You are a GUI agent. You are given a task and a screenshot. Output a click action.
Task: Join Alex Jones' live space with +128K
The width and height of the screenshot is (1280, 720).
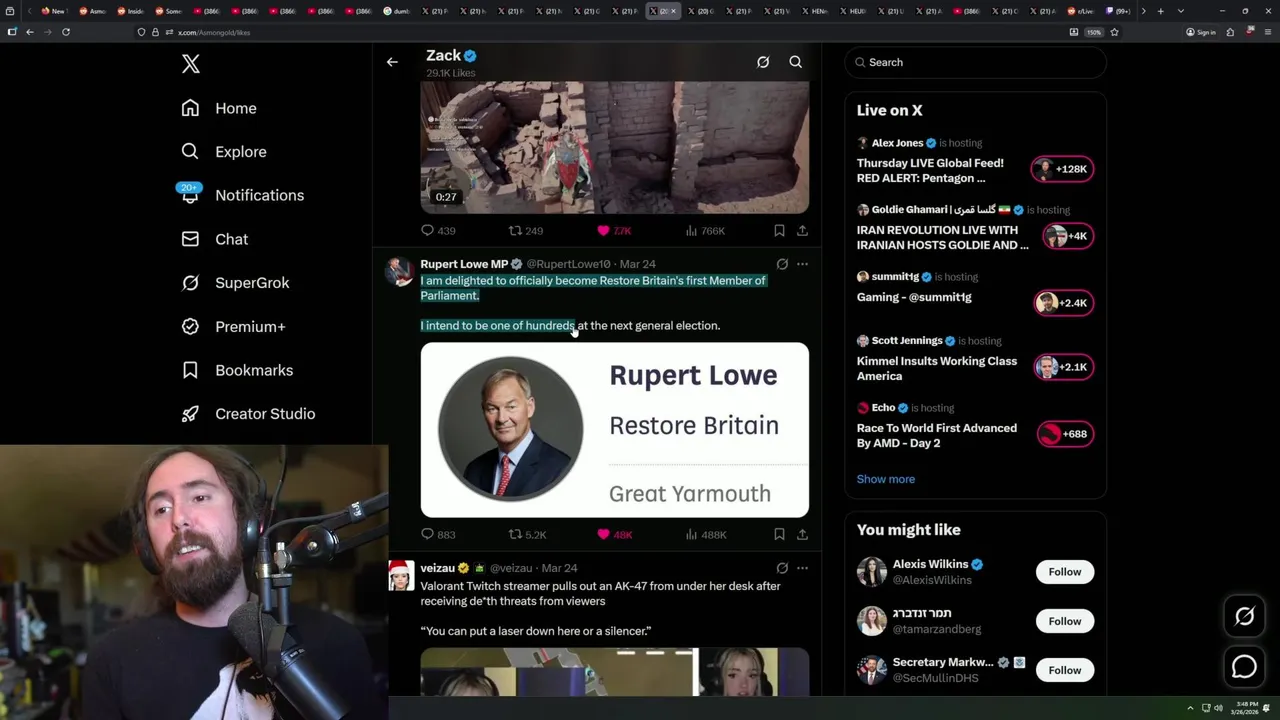1062,169
